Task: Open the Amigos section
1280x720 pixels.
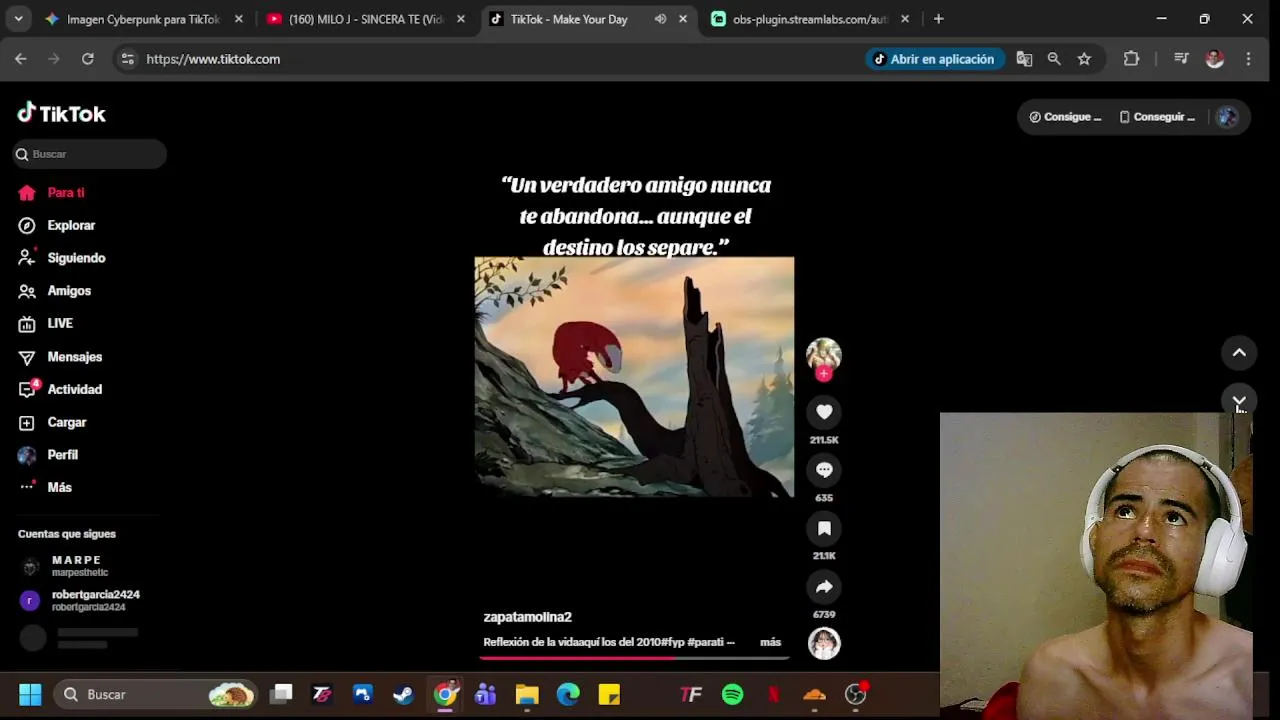Action: click(x=69, y=291)
